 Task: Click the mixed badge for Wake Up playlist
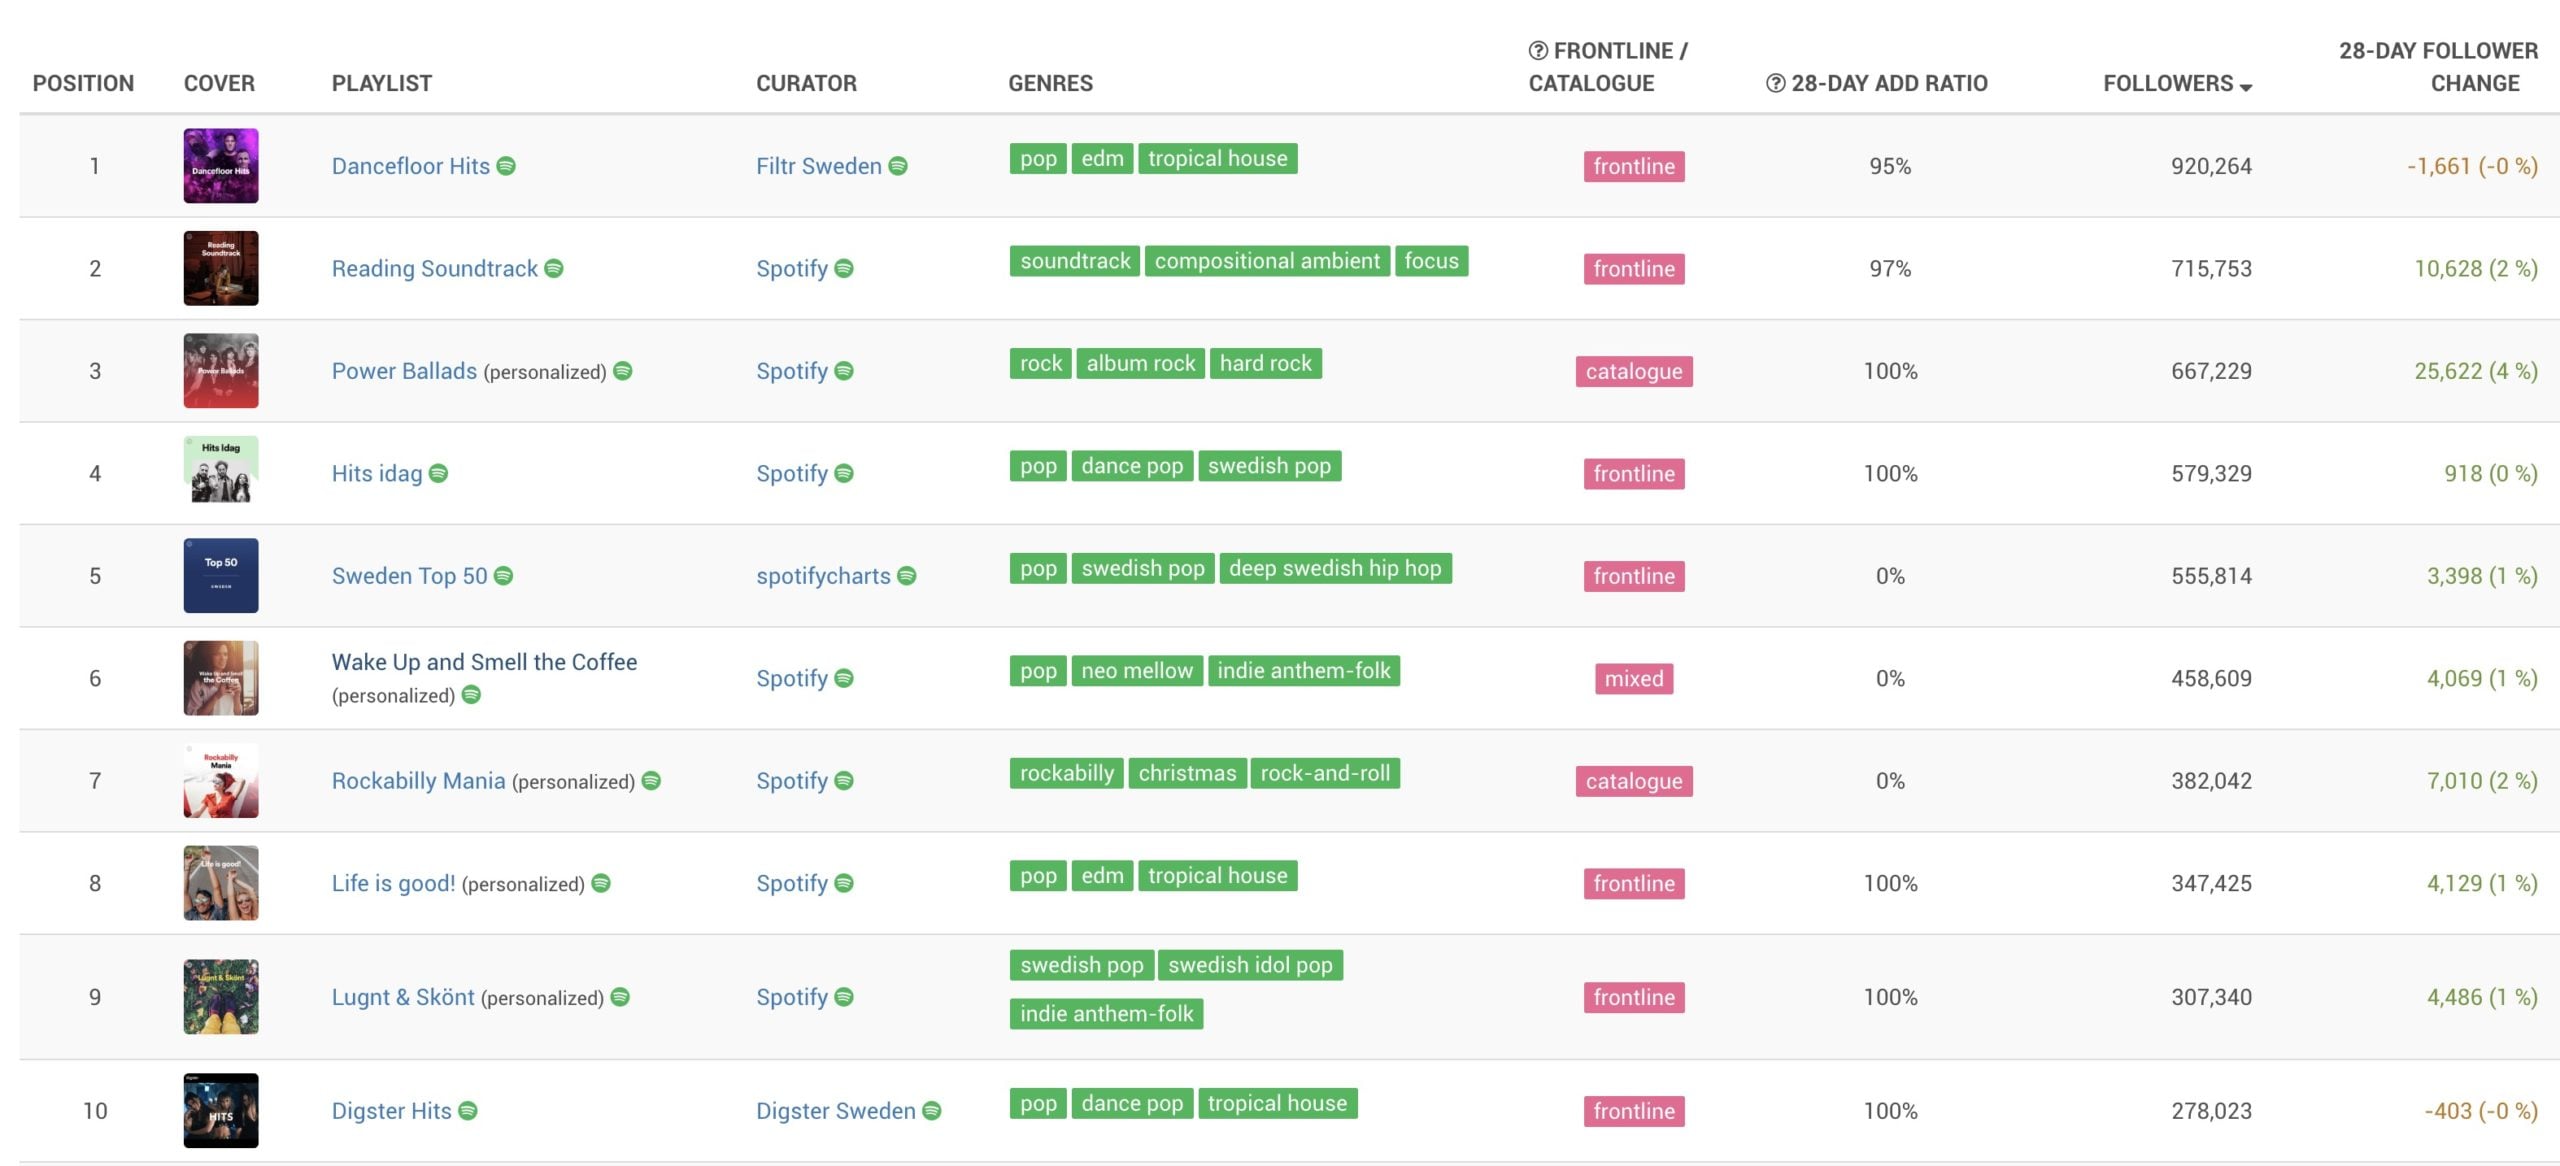[1633, 679]
